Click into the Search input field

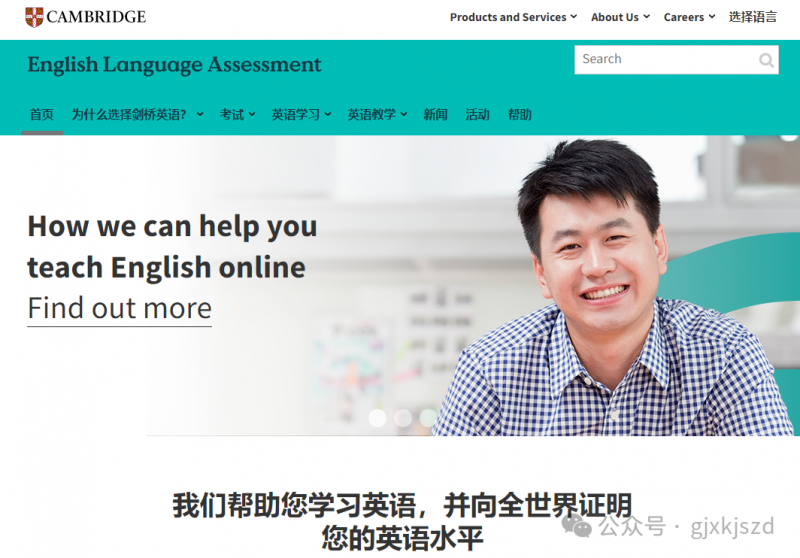666,60
